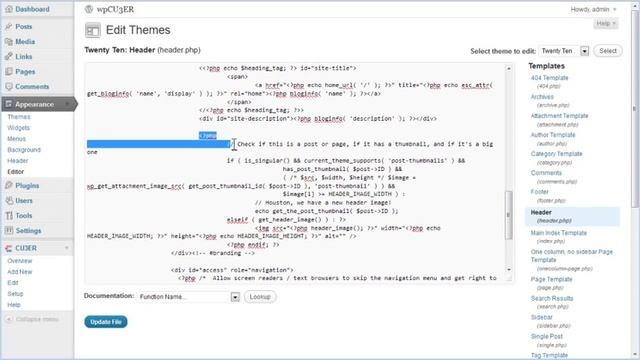Click the WordPress logo beside wpCU3ER
The image size is (640, 360).
(89, 9)
